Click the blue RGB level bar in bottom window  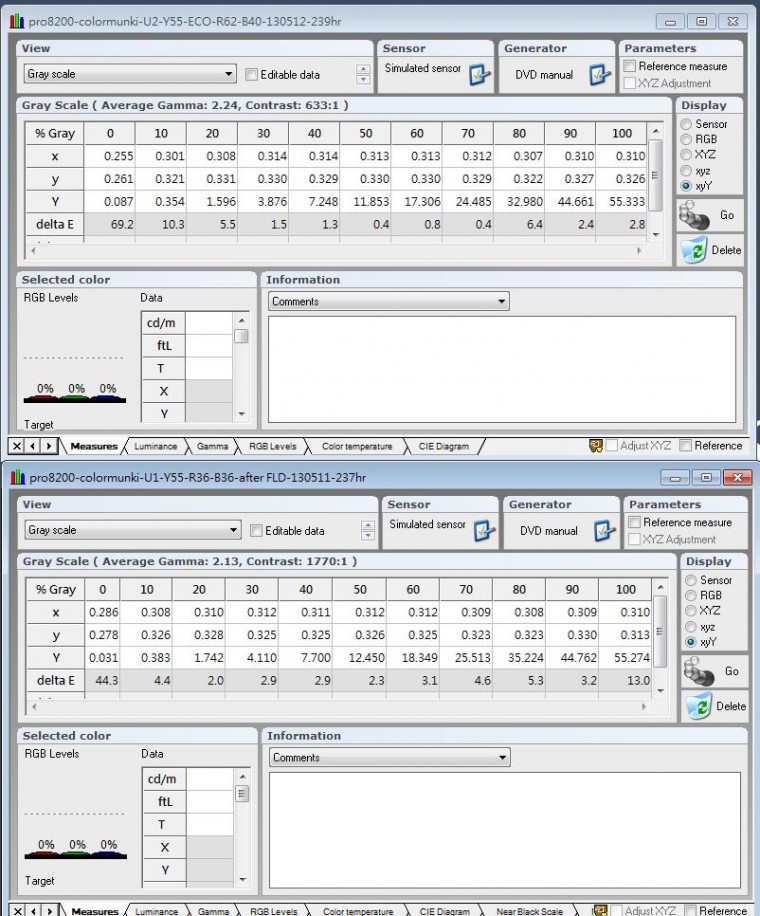point(109,855)
